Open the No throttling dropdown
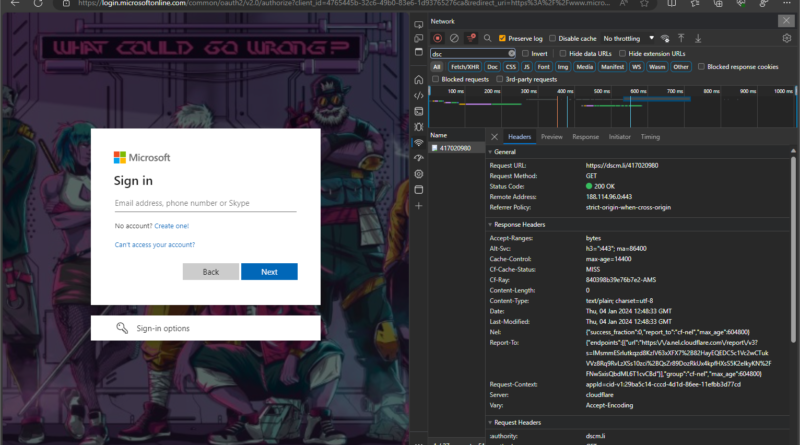 coord(628,38)
